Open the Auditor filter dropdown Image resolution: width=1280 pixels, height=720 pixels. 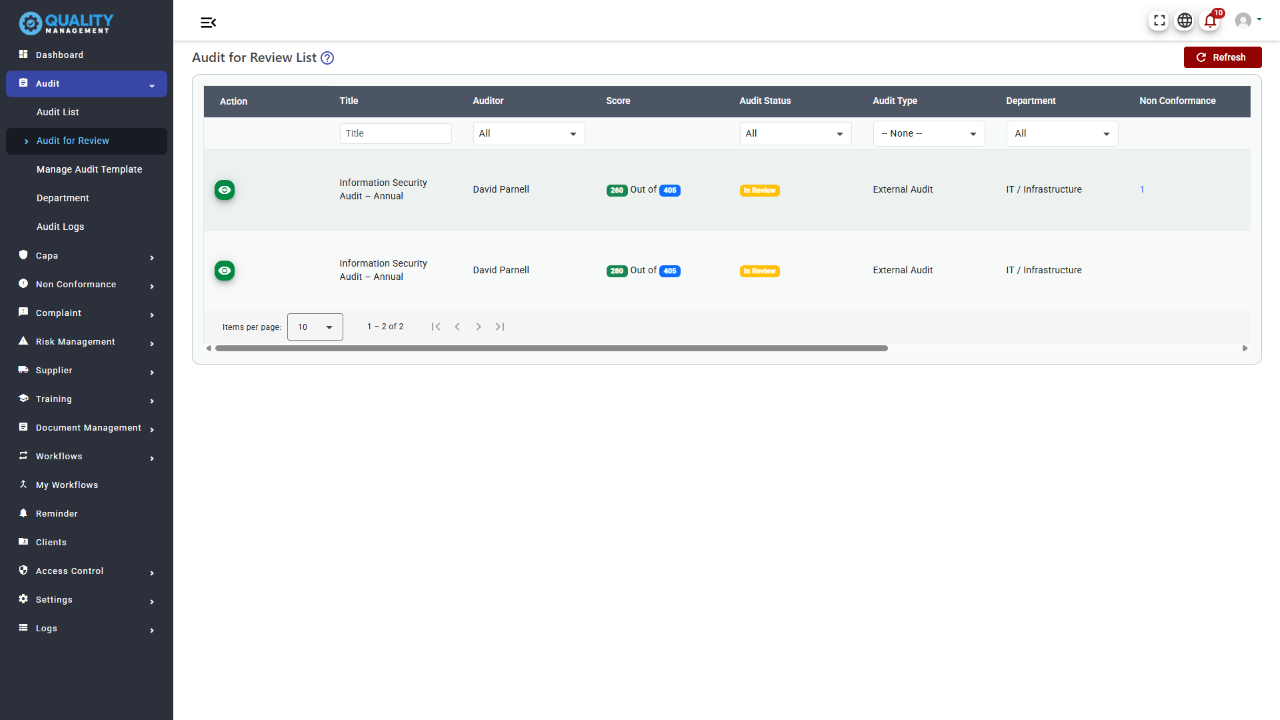click(x=528, y=134)
